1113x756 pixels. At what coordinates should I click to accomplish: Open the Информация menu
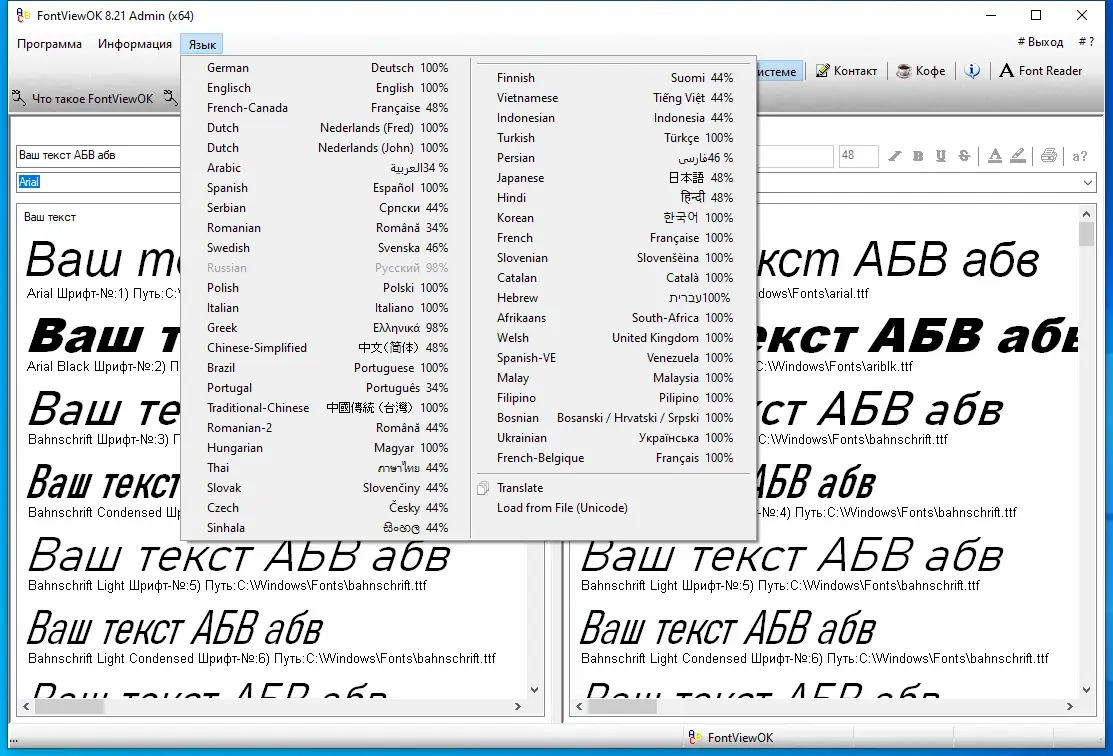pos(135,44)
